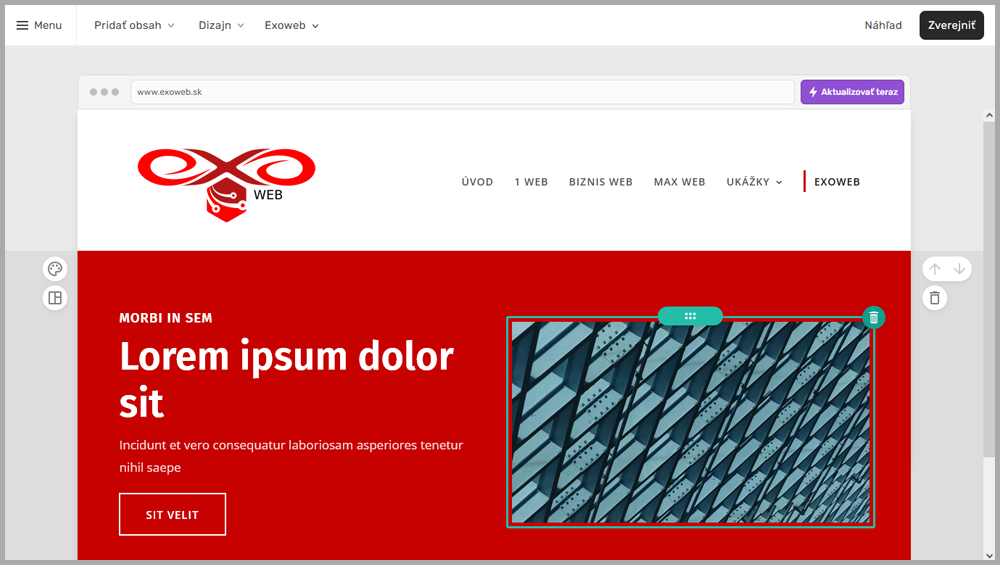Click the www.exoweb.sk address field
The height and width of the screenshot is (565, 1000).
pyautogui.click(x=462, y=92)
